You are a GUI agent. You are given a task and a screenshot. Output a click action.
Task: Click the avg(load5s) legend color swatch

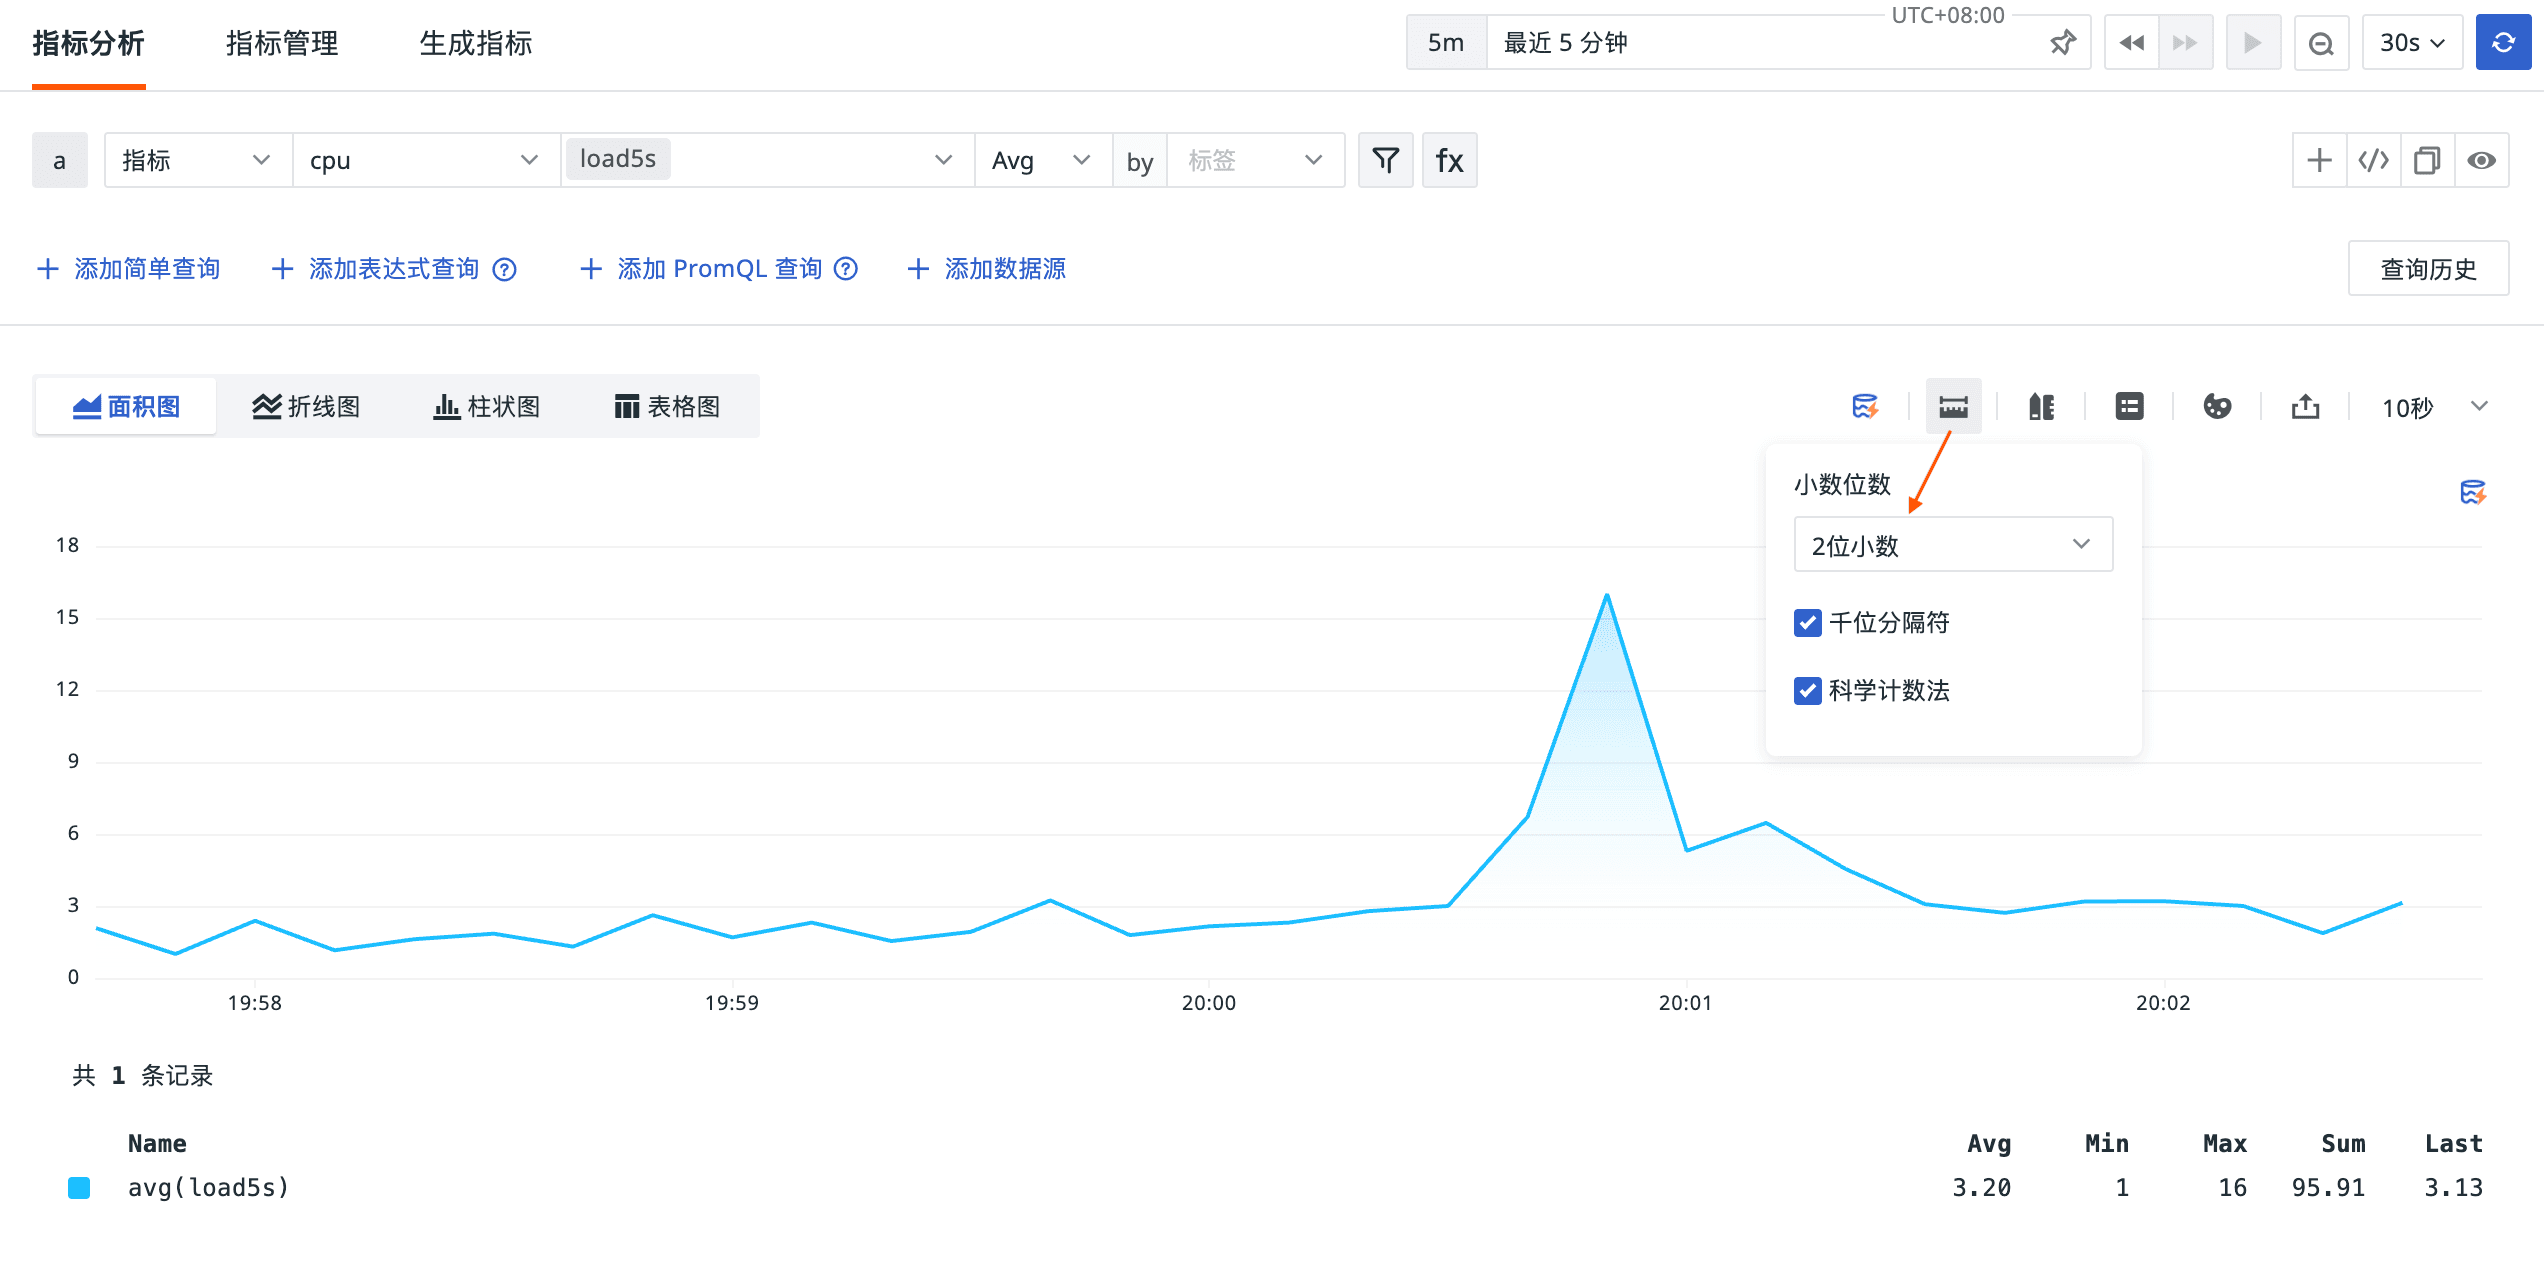tap(79, 1187)
